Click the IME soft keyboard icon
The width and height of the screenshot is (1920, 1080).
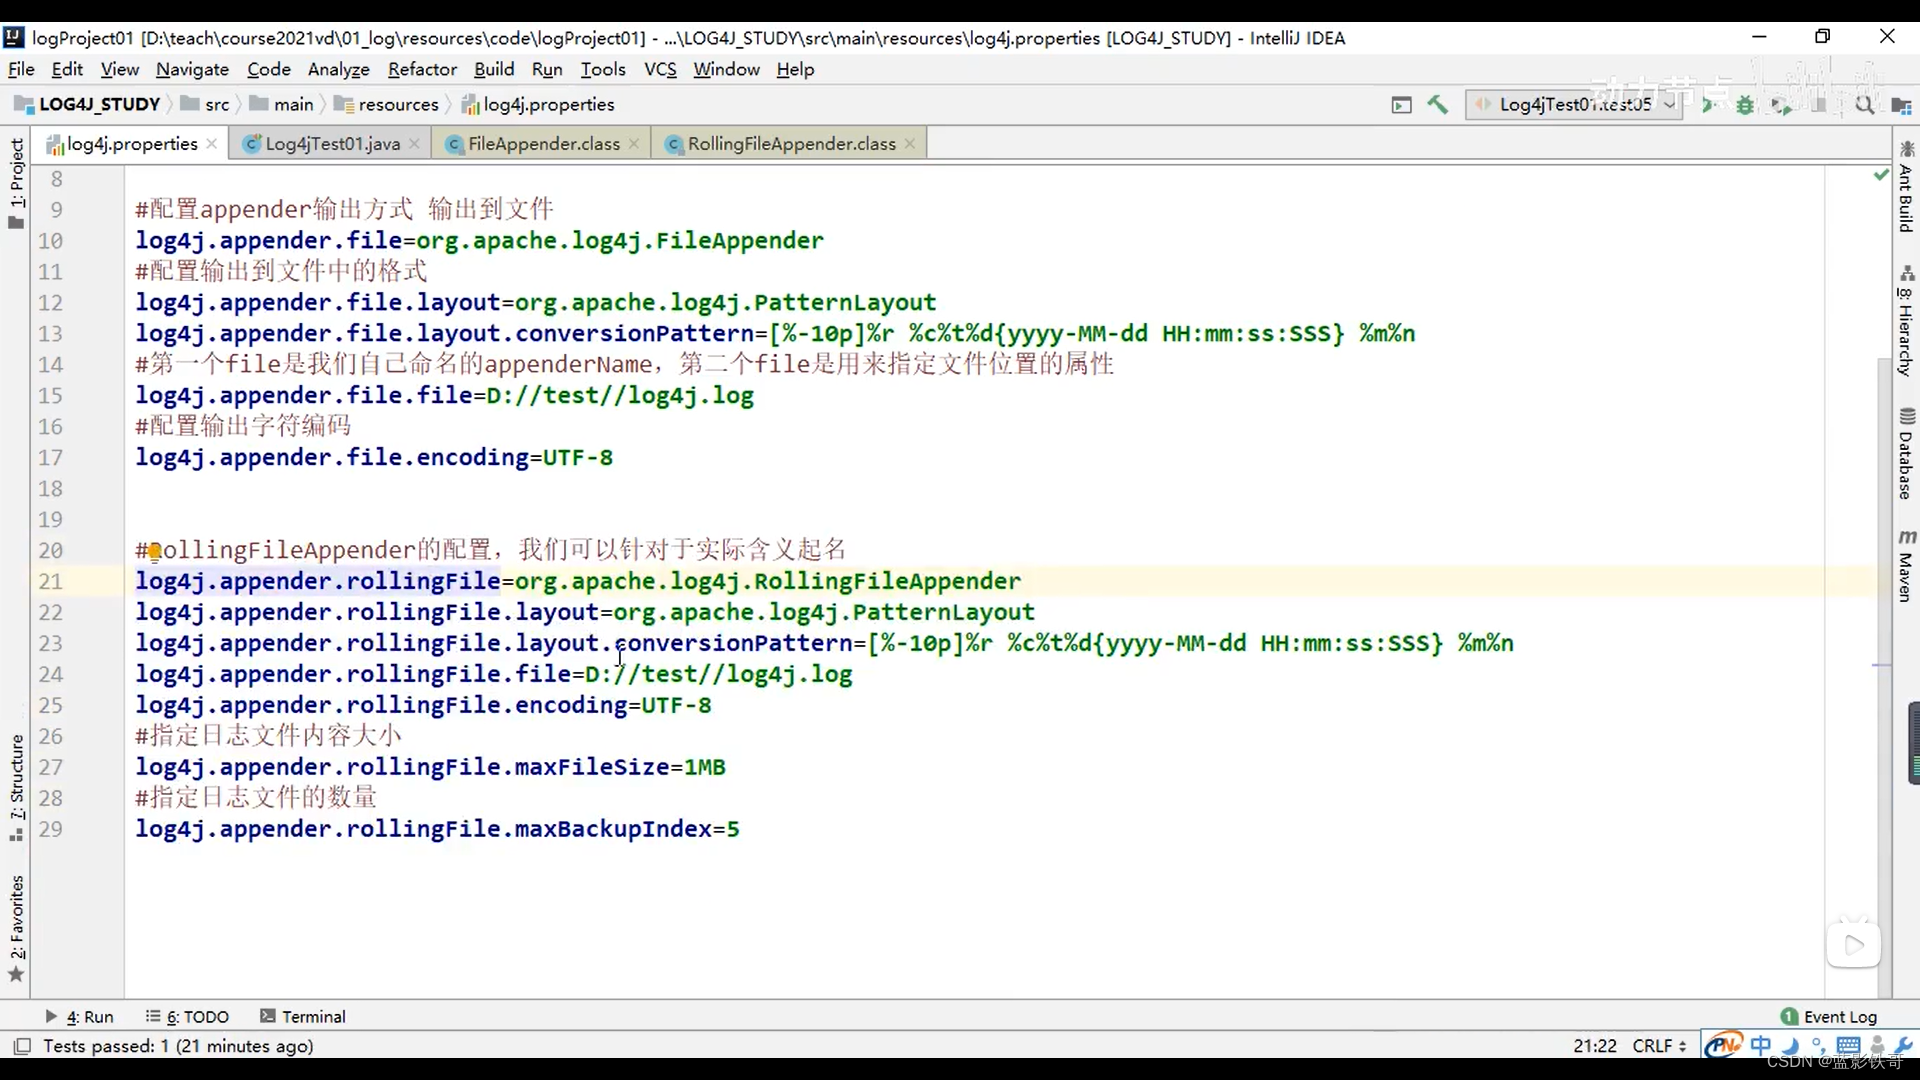(1848, 1045)
